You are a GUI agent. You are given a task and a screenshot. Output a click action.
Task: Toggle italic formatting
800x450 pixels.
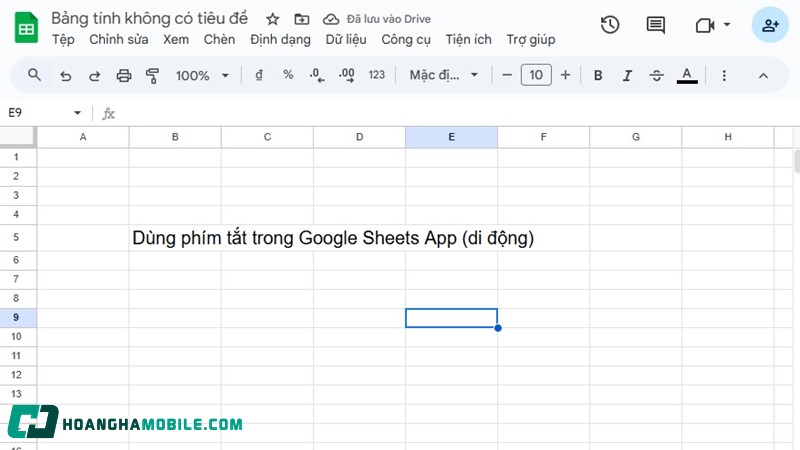tap(627, 76)
